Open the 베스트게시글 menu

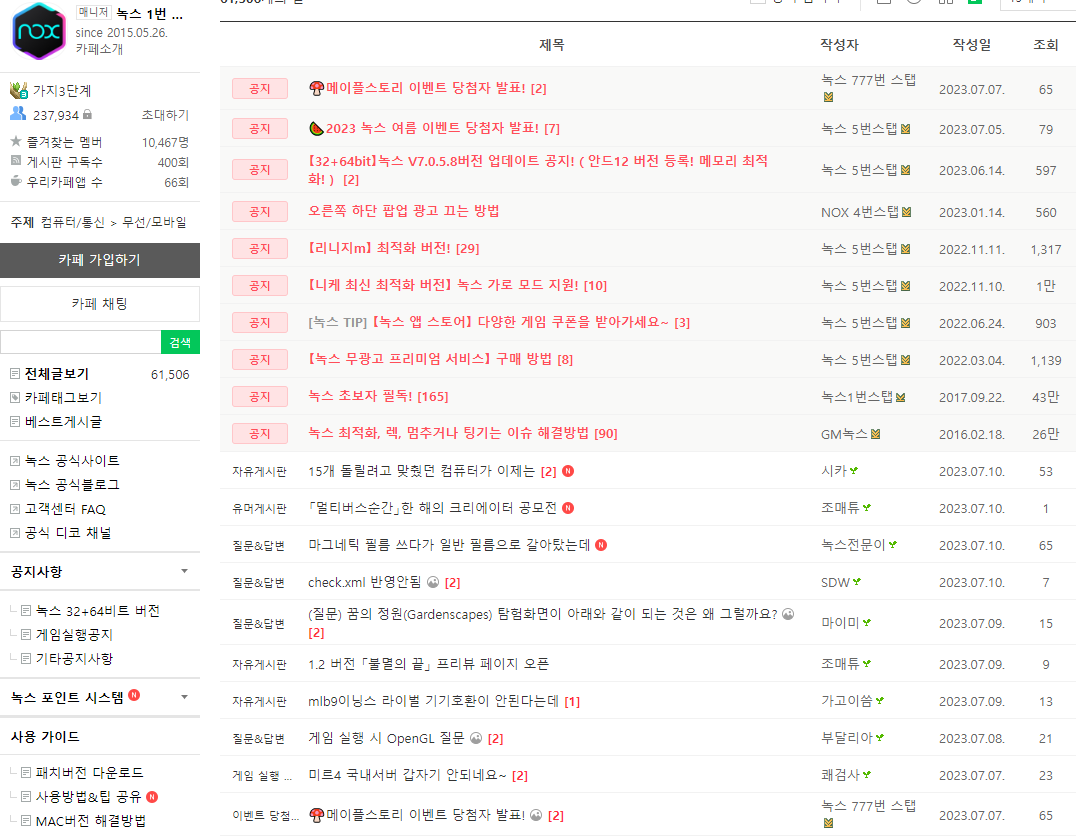point(63,422)
